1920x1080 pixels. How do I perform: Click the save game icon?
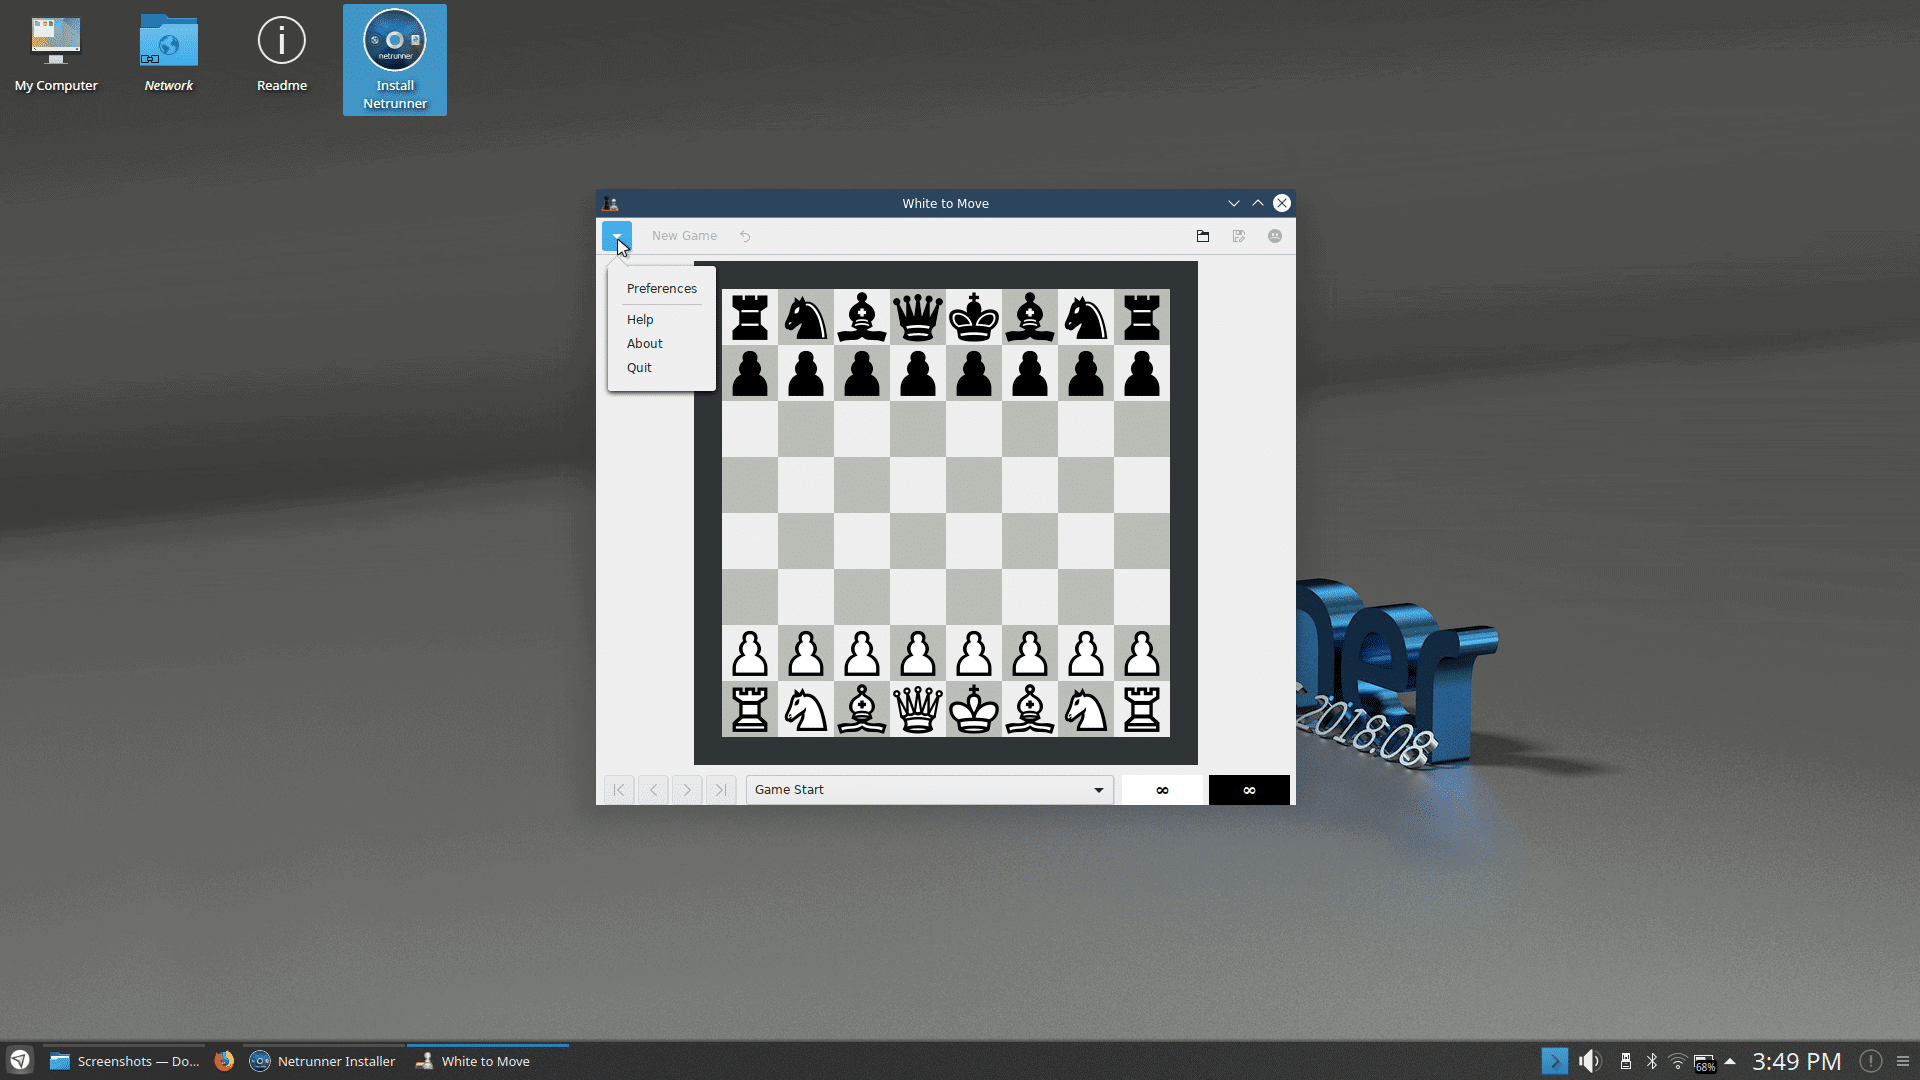point(1238,235)
